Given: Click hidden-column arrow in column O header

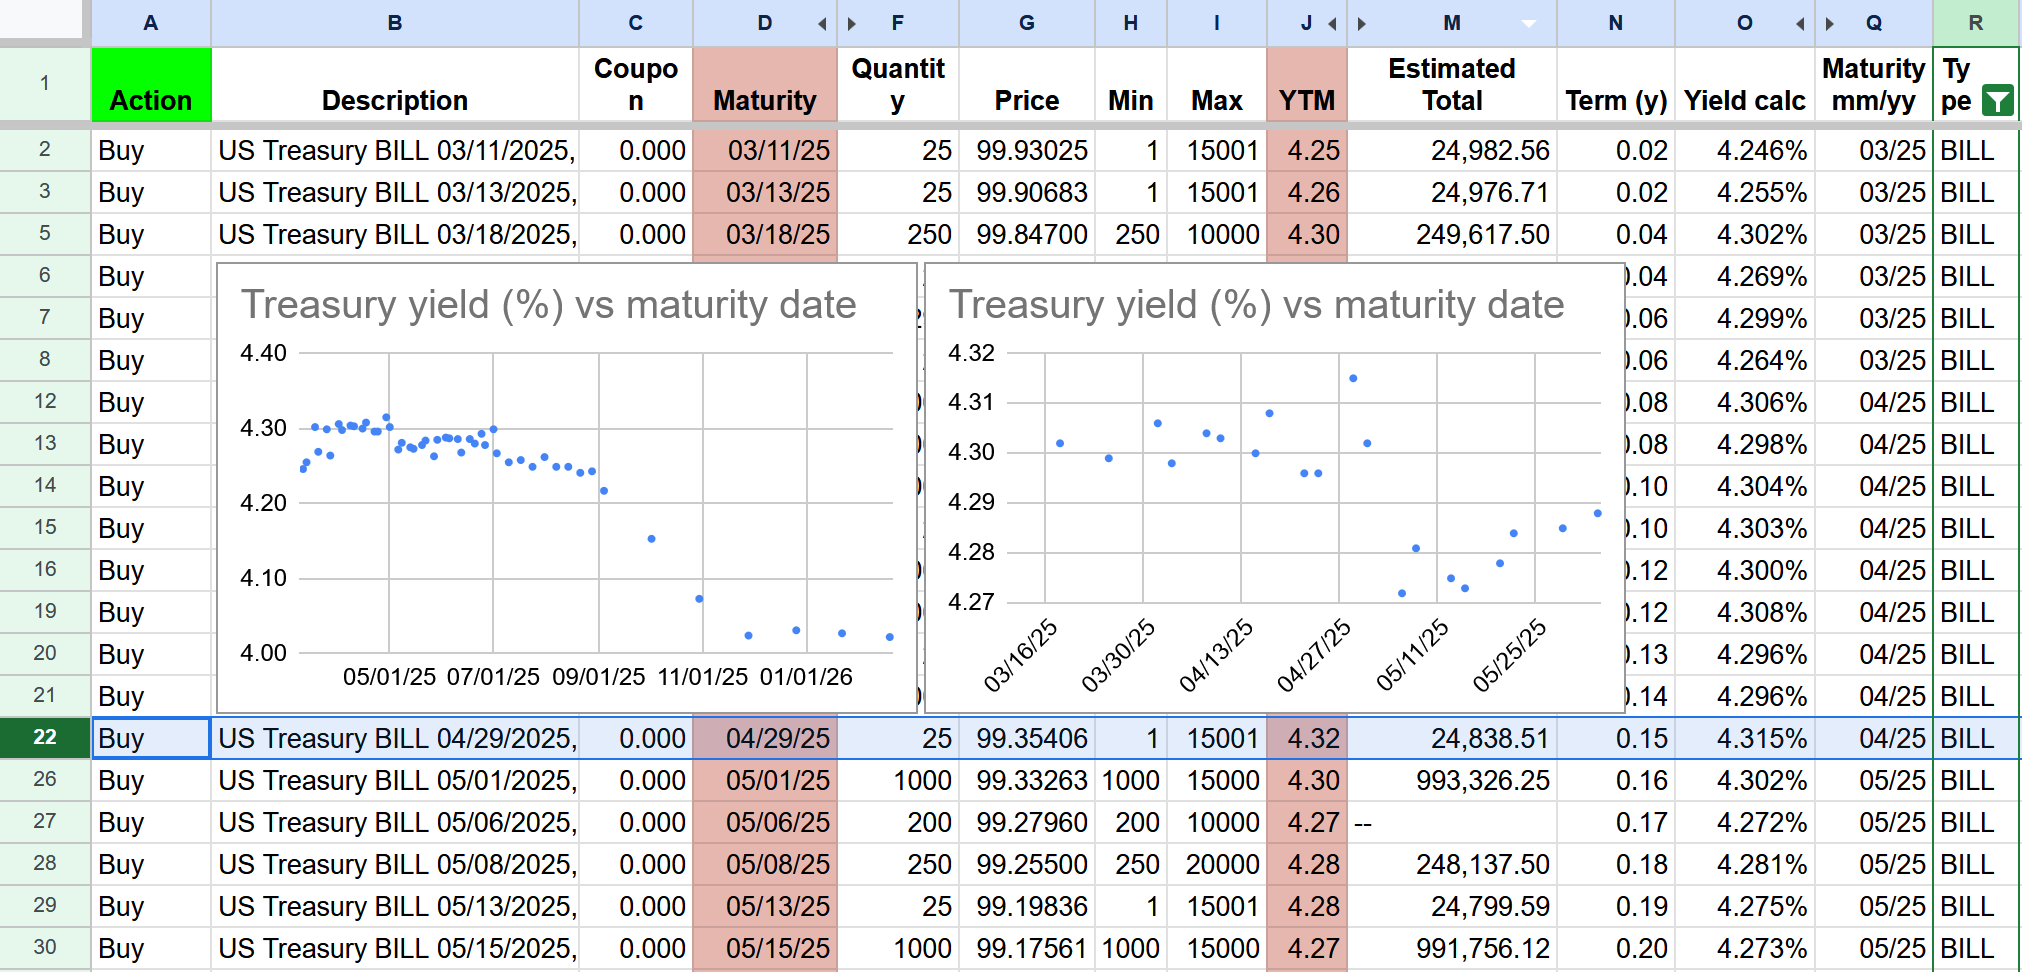Looking at the screenshot, I should click(x=1800, y=23).
